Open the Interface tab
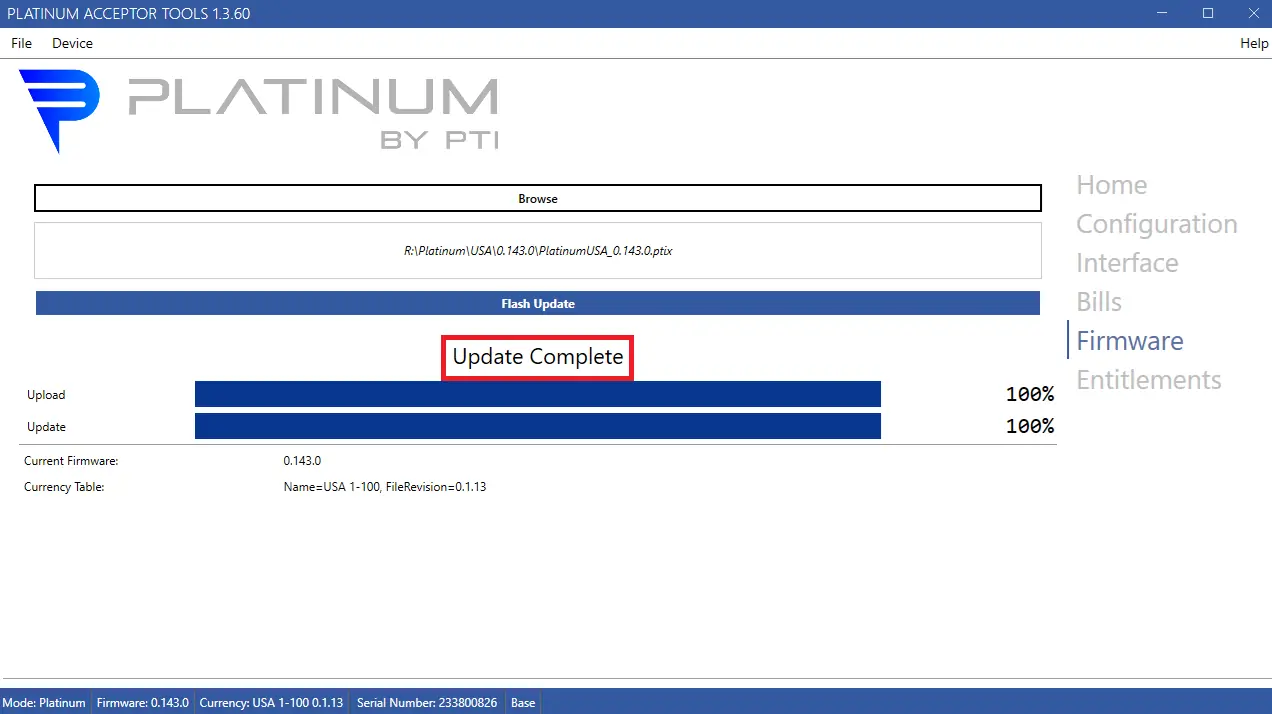Viewport: 1272px width, 714px height. tap(1127, 263)
